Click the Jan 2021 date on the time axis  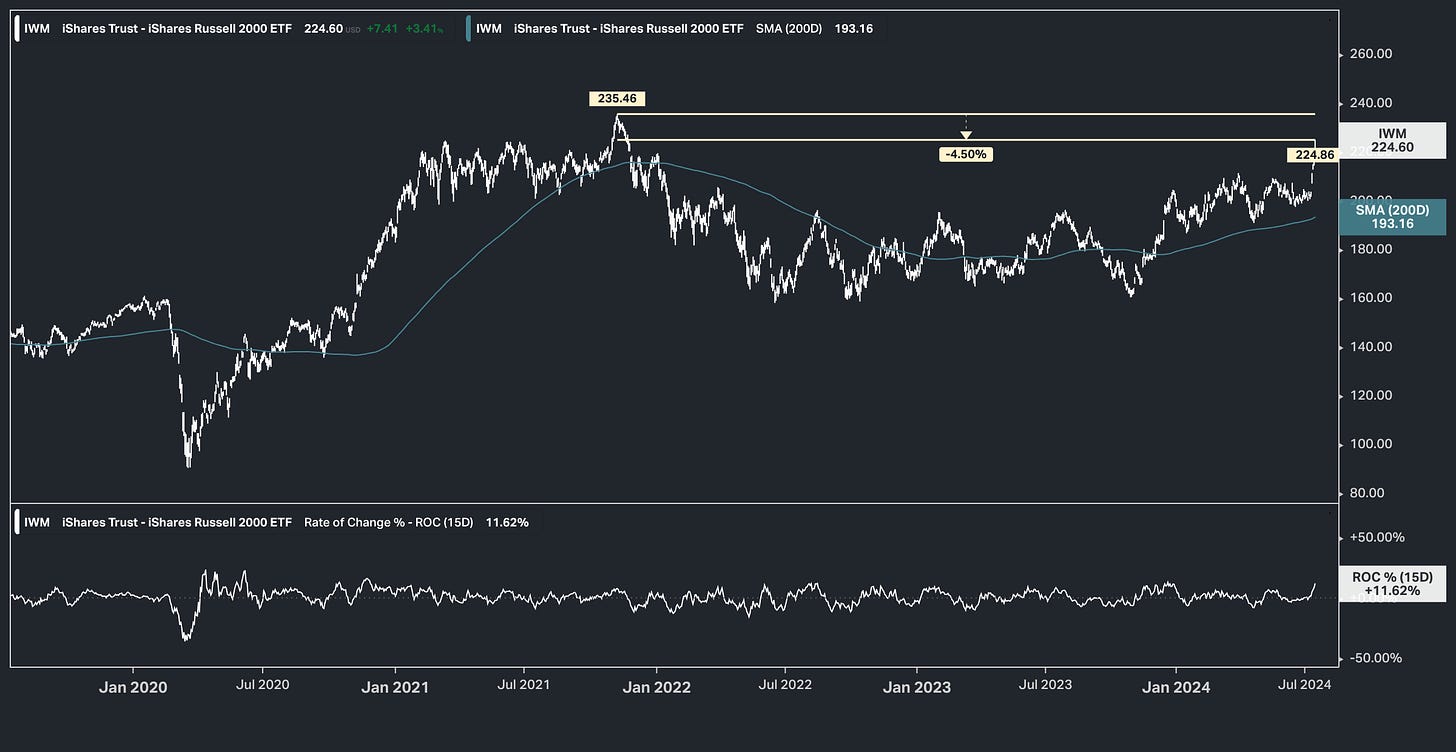tap(395, 687)
